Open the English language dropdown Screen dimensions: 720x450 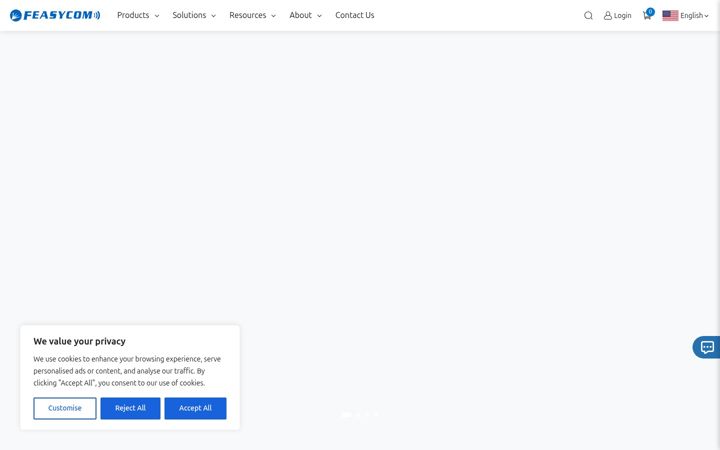click(x=694, y=16)
